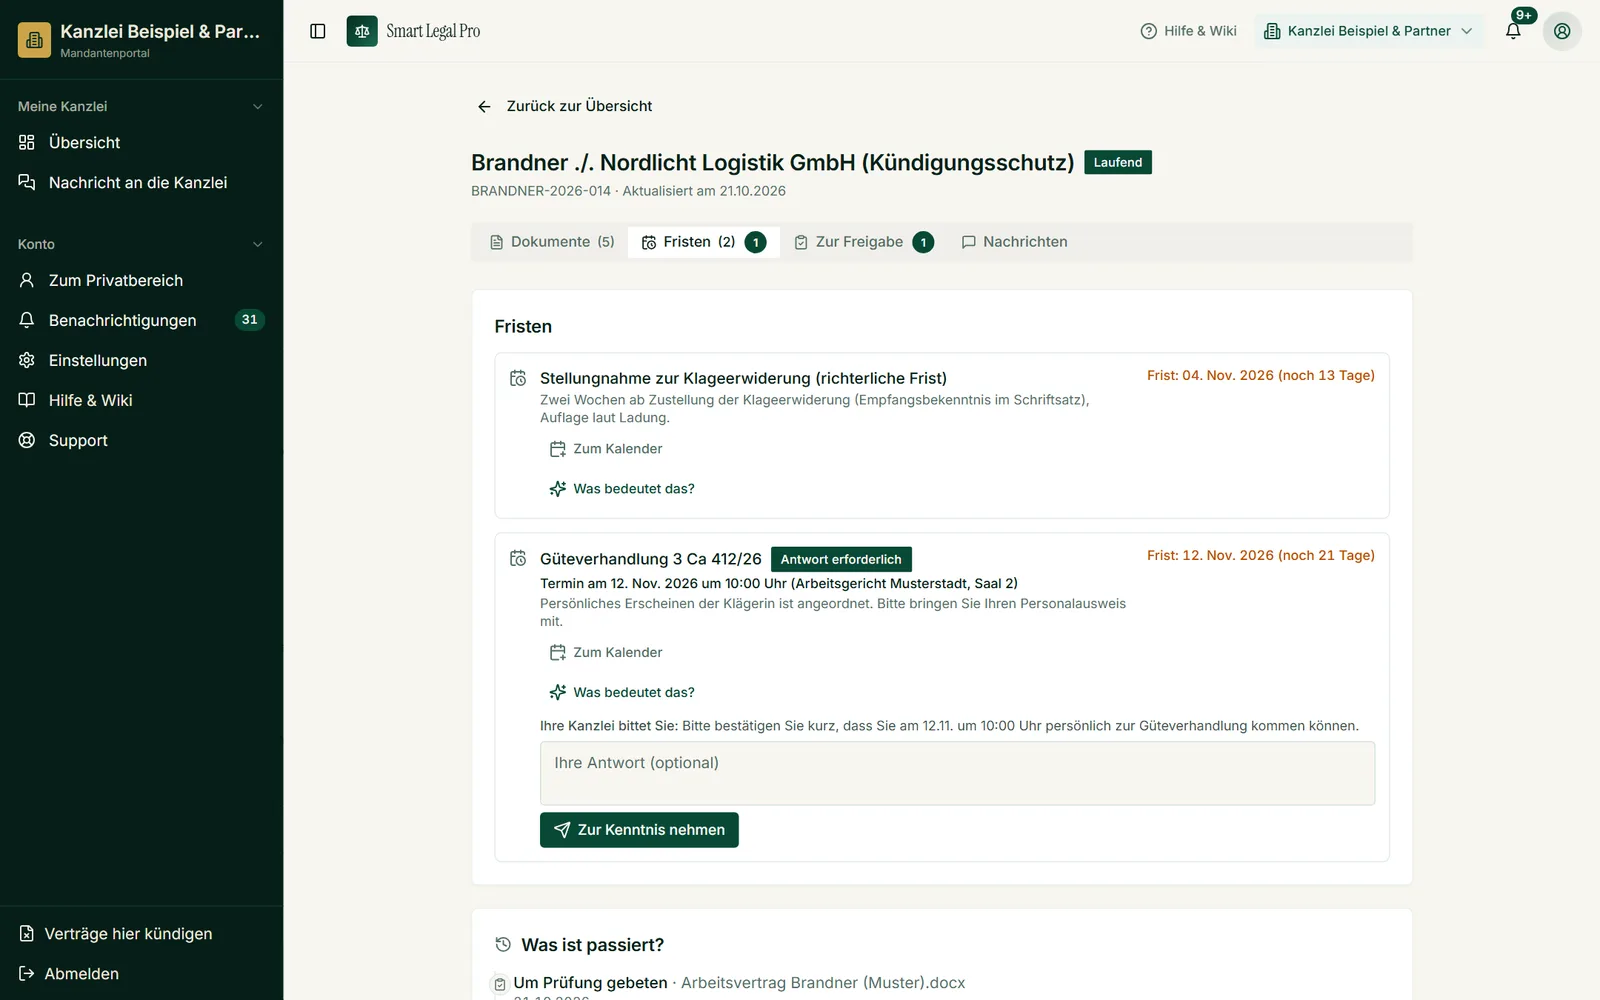Open Hilfe & Wiki in the sidebar
This screenshot has height=1000, width=1600.
(x=142, y=401)
